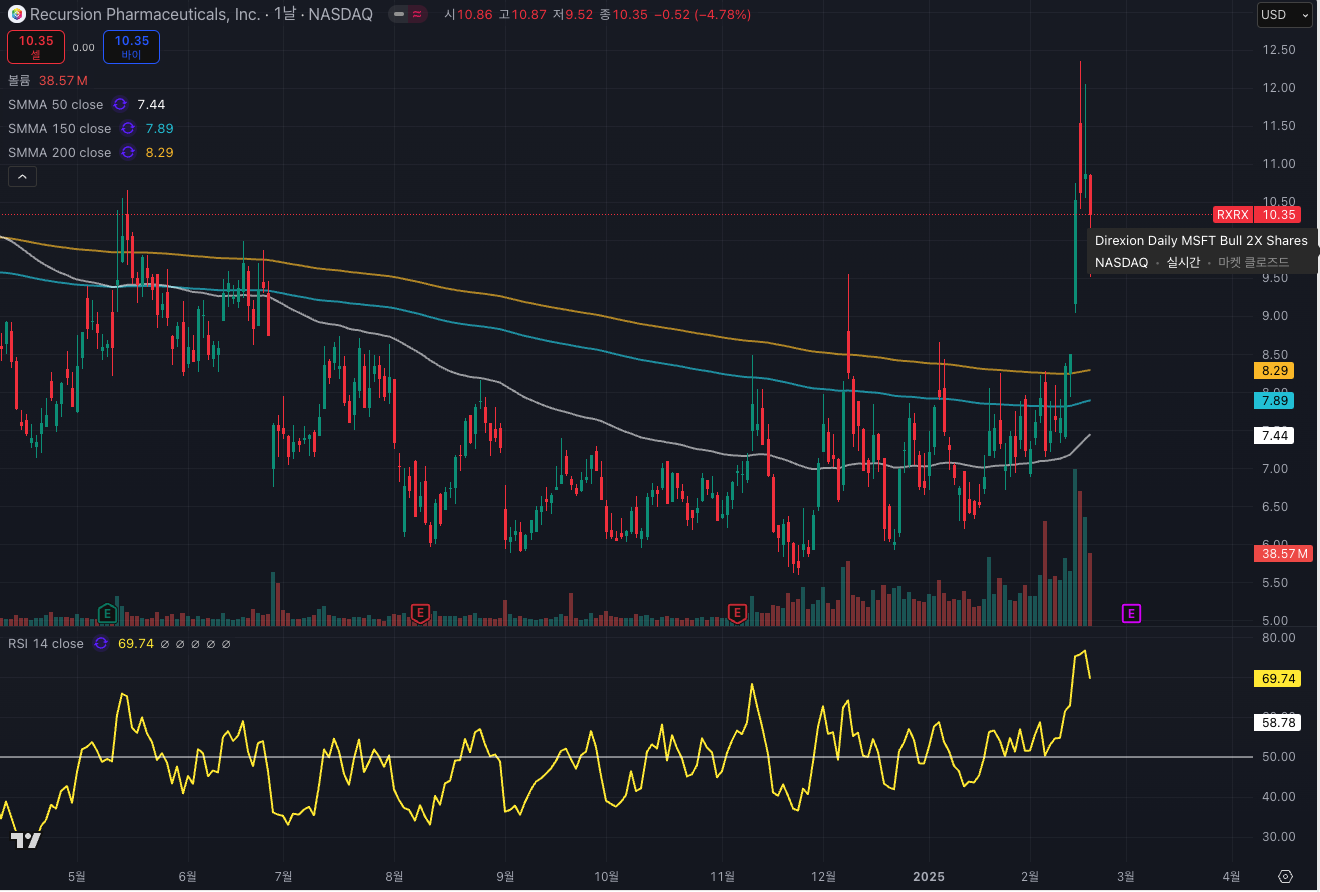Viewport: 1320px width, 892px height.
Task: Select the SMMA 200 close legend label
Action: point(59,152)
